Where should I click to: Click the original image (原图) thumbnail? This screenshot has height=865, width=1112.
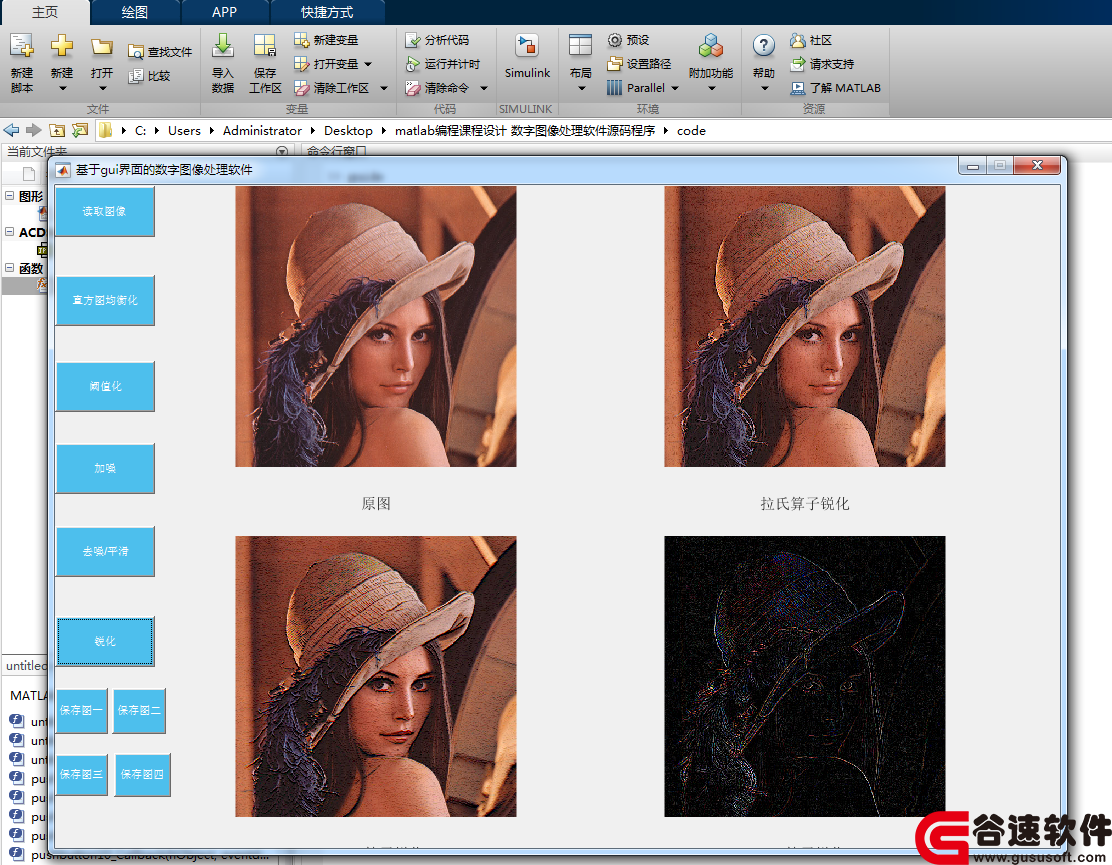coord(376,326)
